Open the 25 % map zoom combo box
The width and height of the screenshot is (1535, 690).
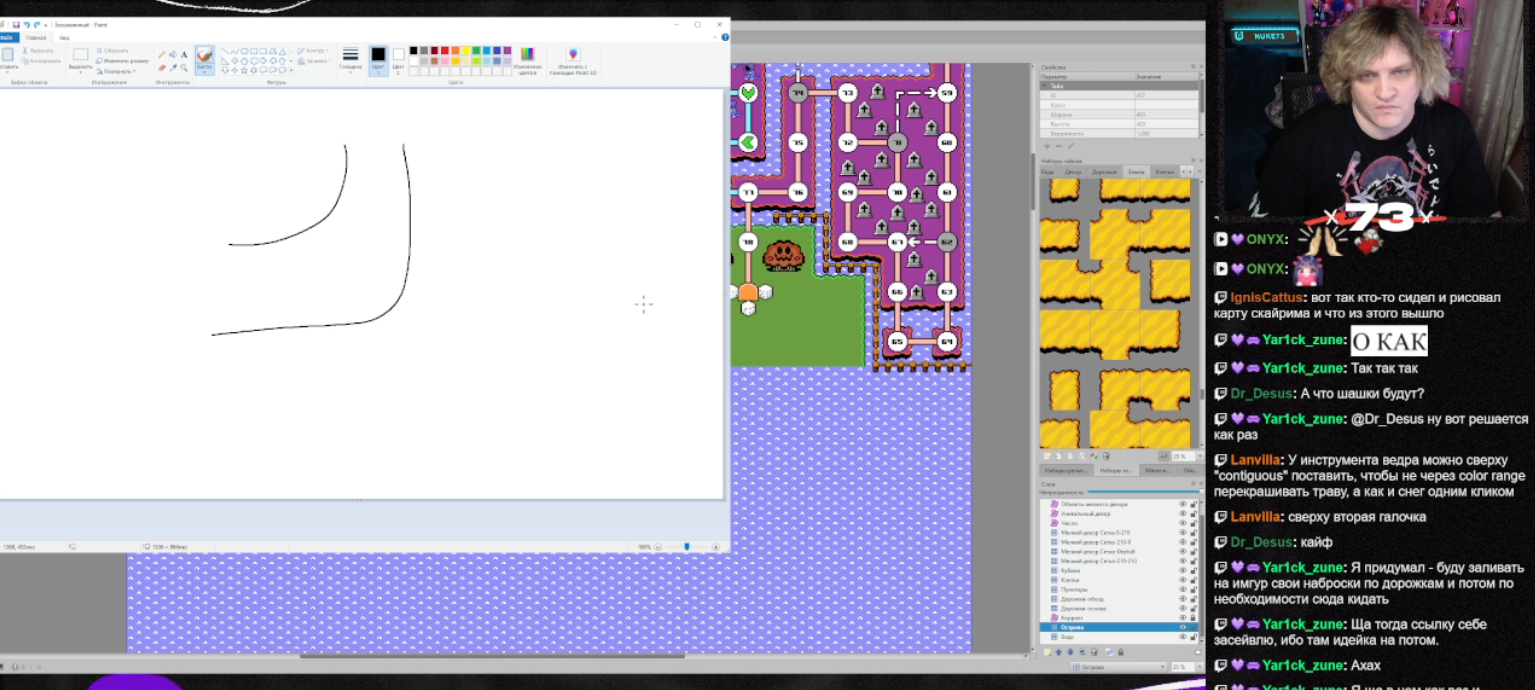1186,667
